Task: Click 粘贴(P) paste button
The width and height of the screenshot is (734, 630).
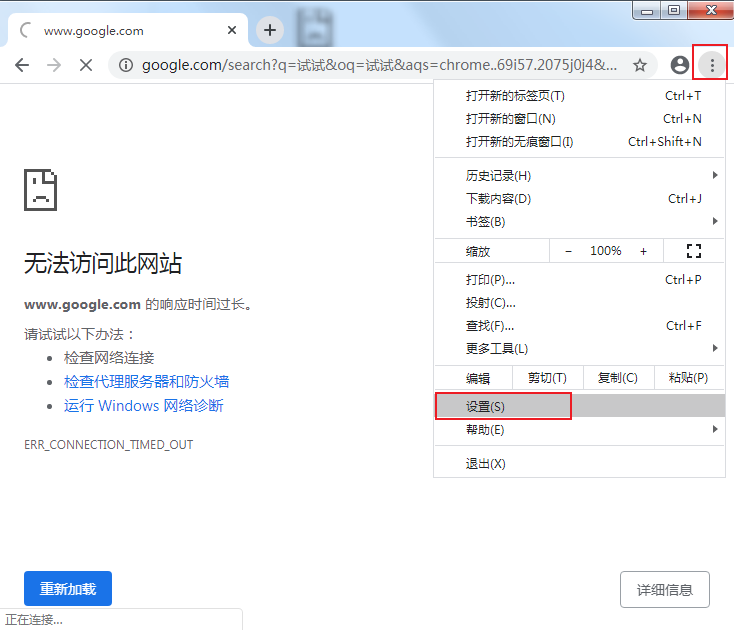Action: click(689, 378)
